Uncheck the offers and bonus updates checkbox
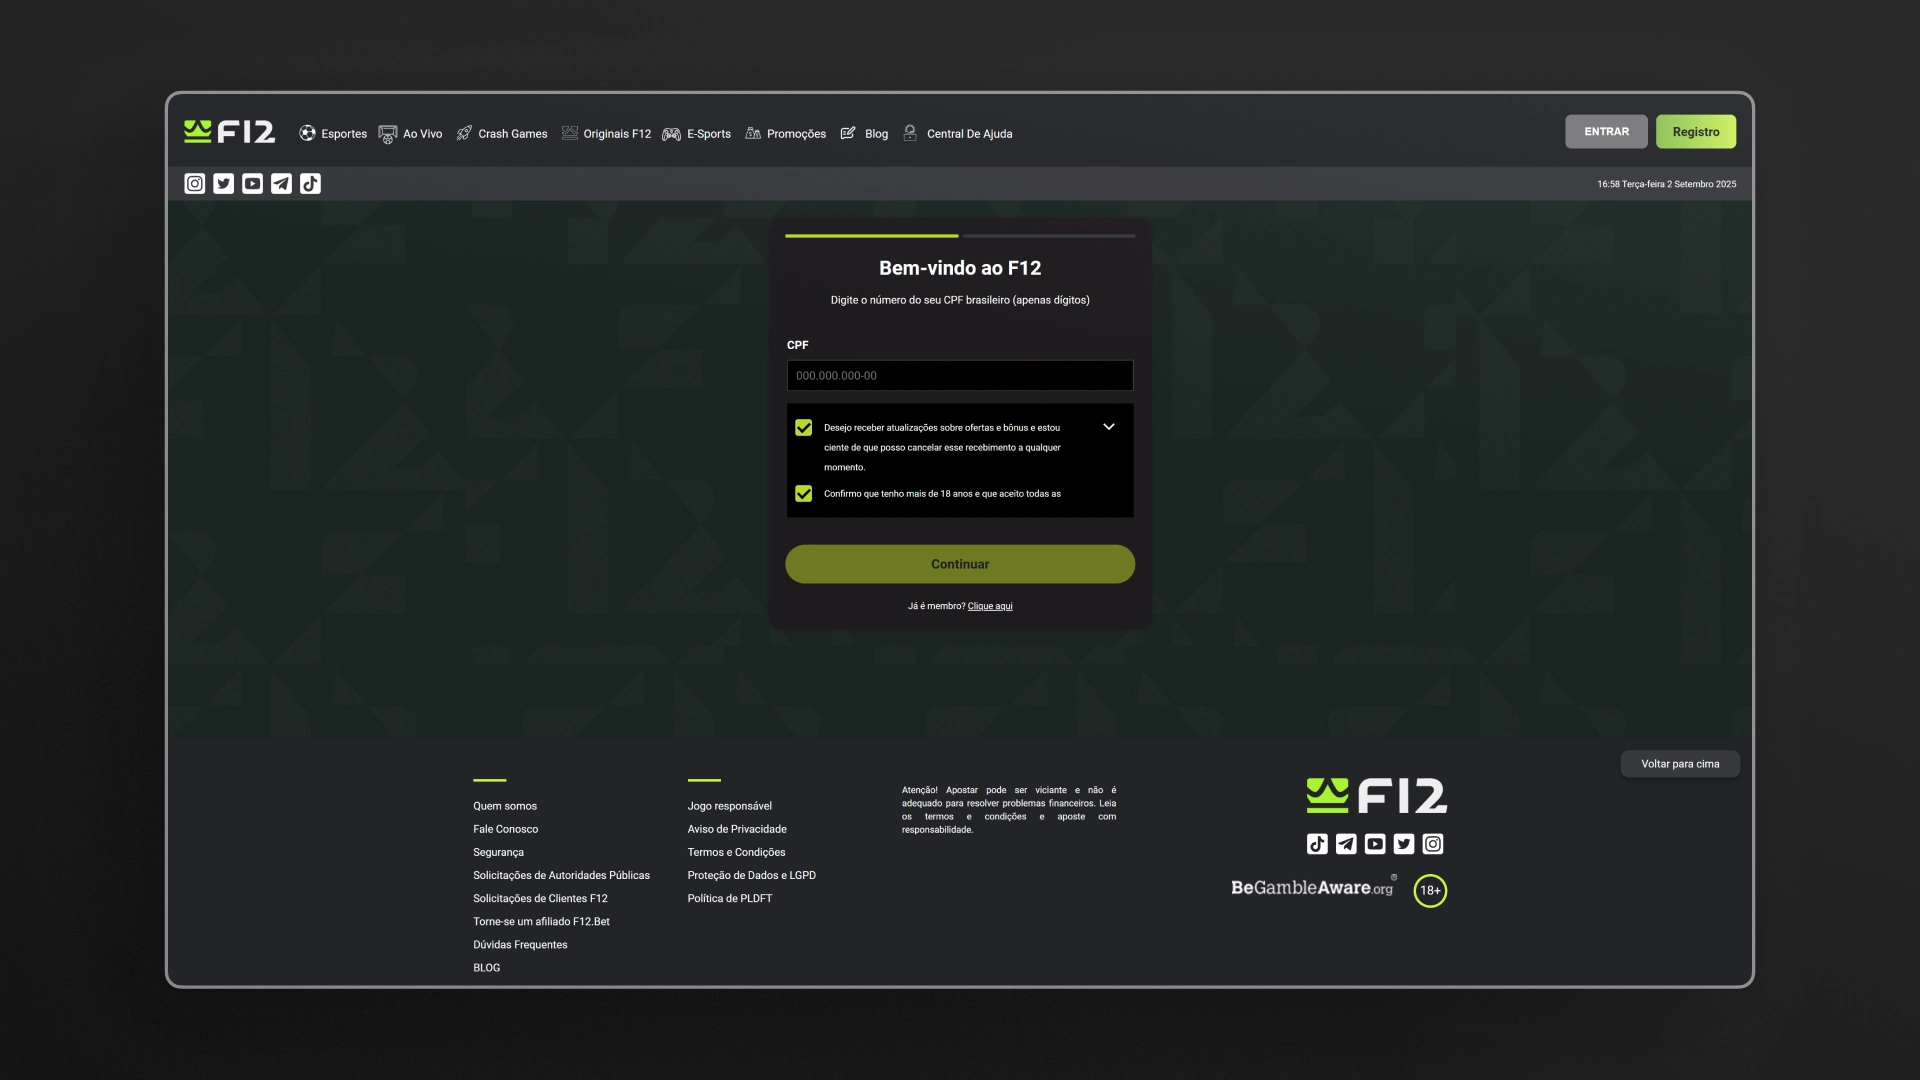1920x1080 pixels. [x=803, y=427]
